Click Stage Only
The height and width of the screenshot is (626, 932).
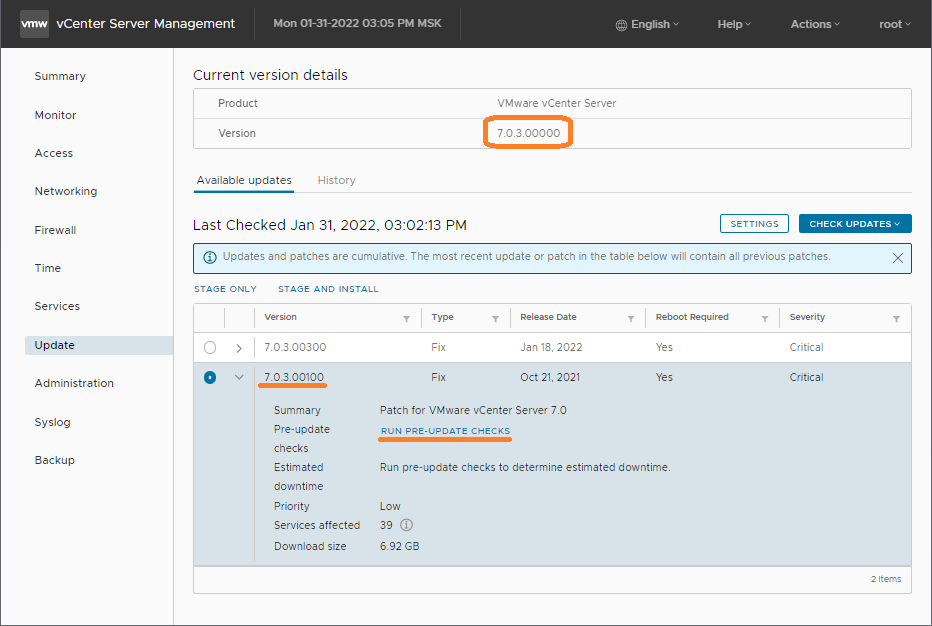[225, 289]
